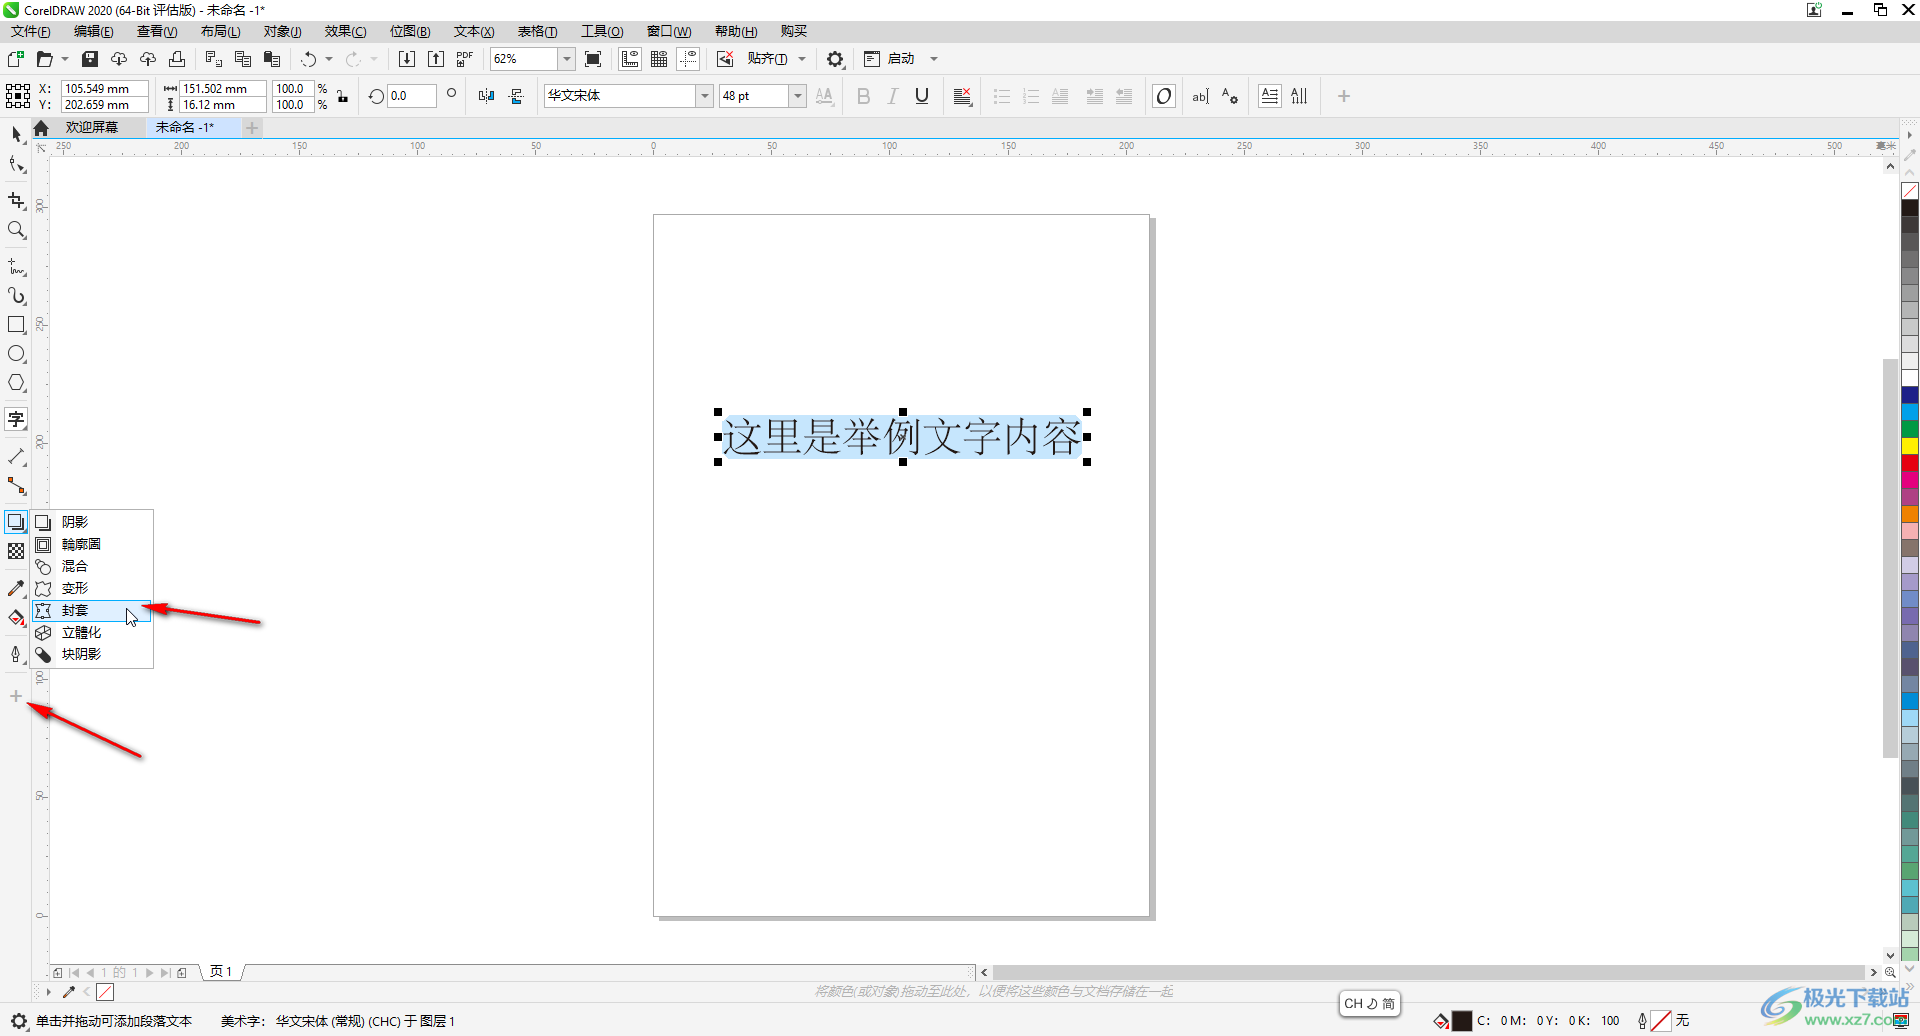1920x1036 pixels.
Task: Click the red color swatch
Action: [x=1910, y=463]
